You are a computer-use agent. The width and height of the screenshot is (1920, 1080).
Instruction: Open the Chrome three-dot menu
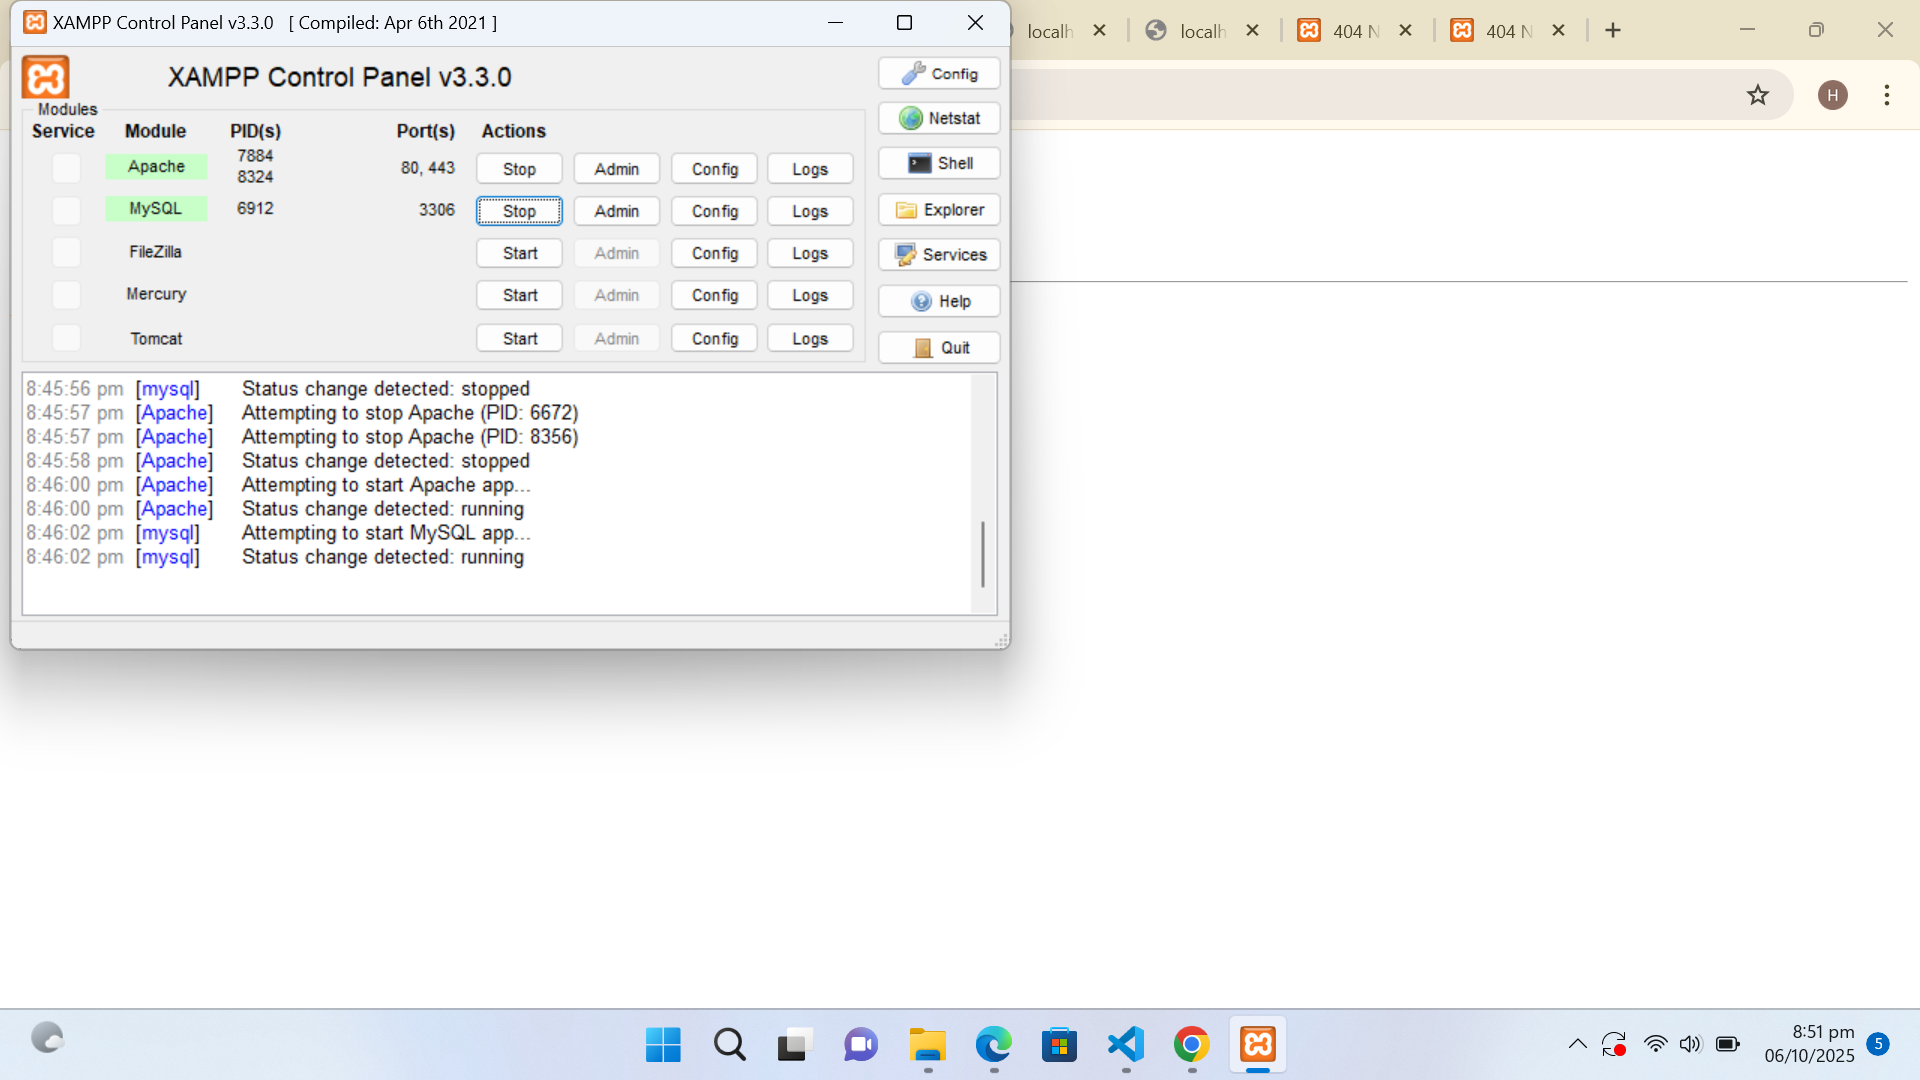[1886, 95]
